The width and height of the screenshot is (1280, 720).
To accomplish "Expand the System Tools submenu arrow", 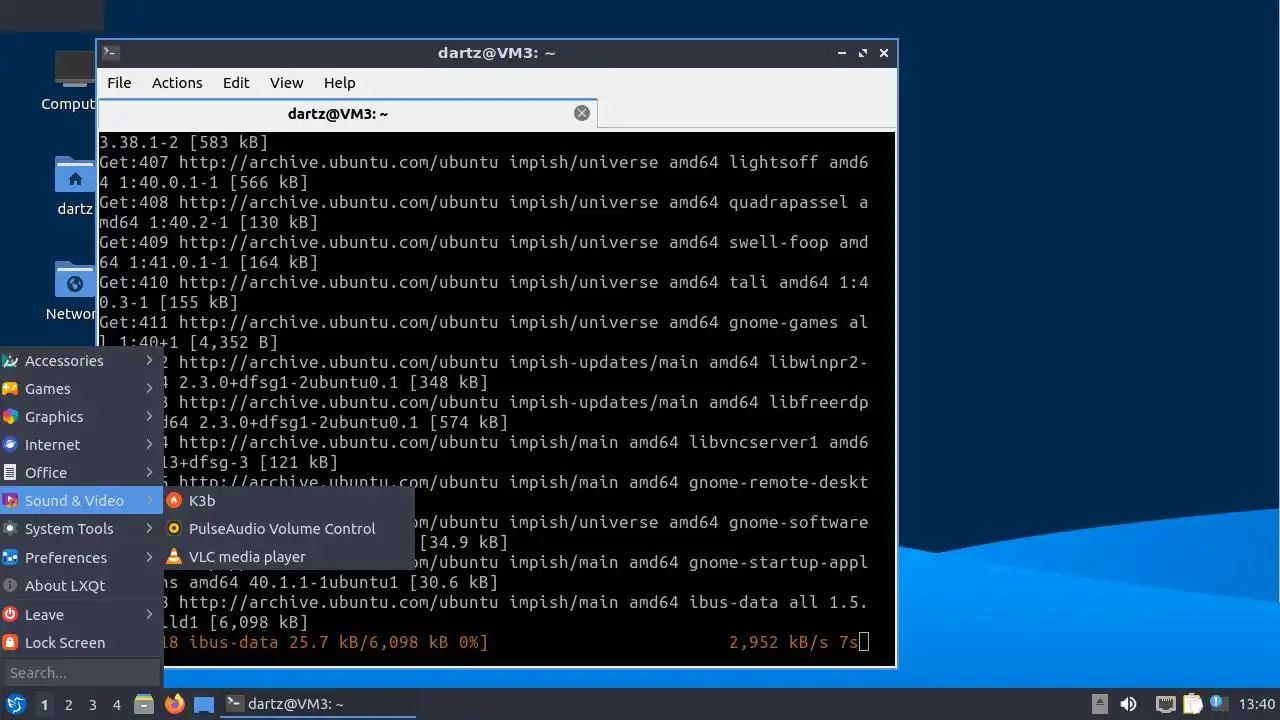I will pos(149,528).
